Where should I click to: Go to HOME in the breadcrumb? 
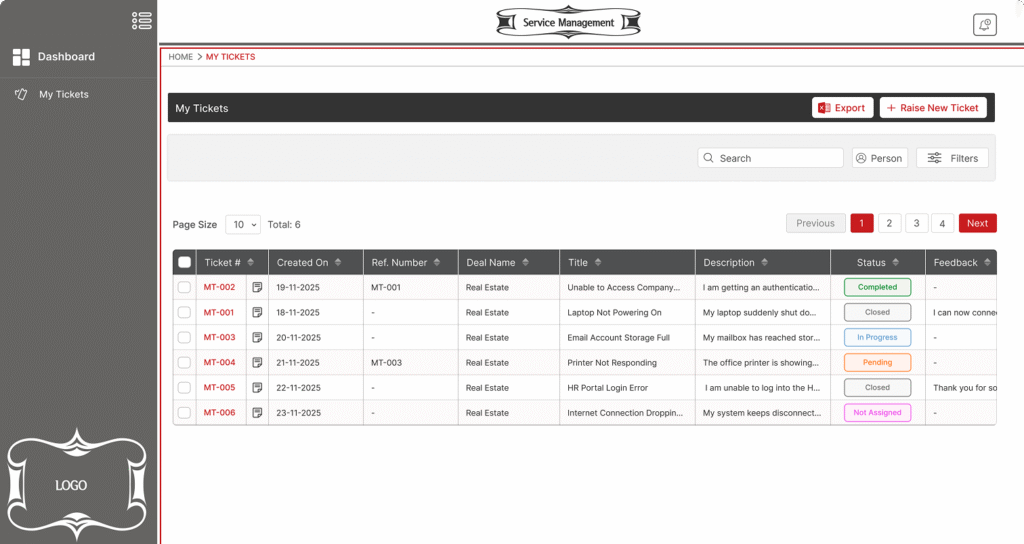click(x=180, y=57)
